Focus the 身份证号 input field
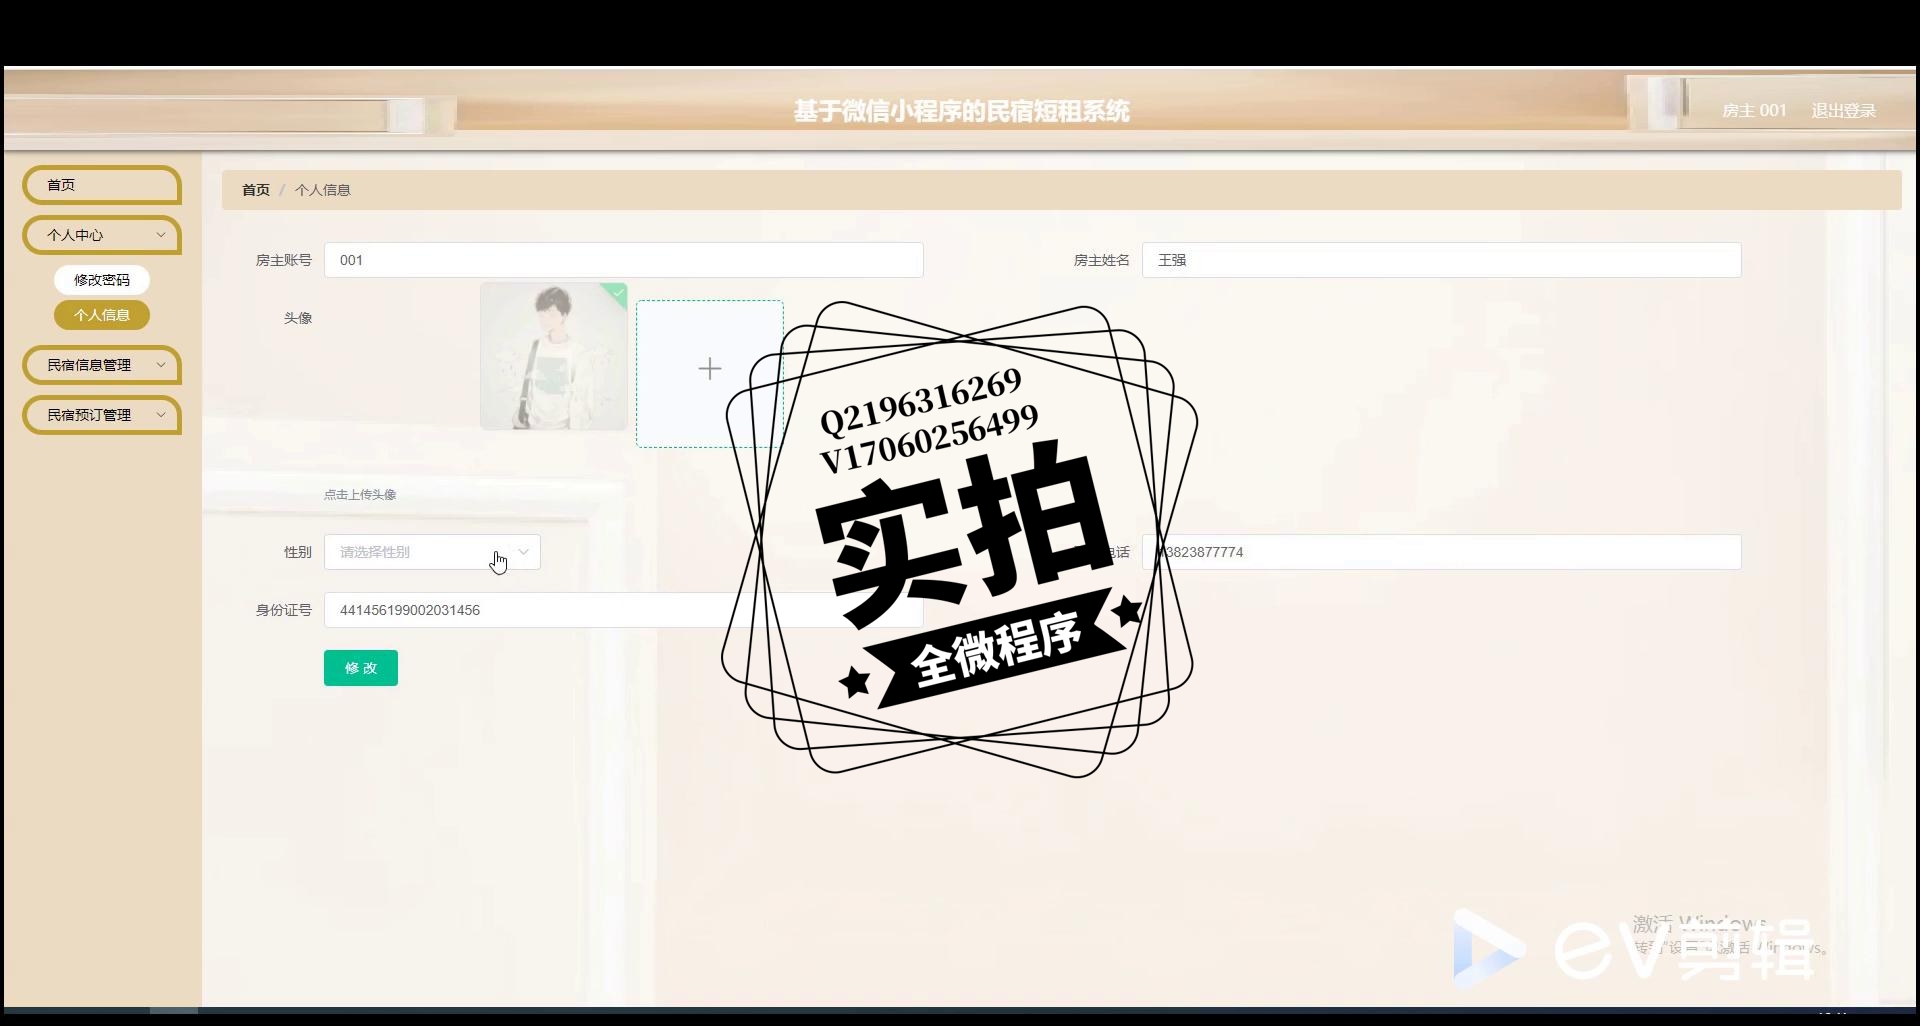Viewport: 1920px width, 1026px height. point(623,610)
